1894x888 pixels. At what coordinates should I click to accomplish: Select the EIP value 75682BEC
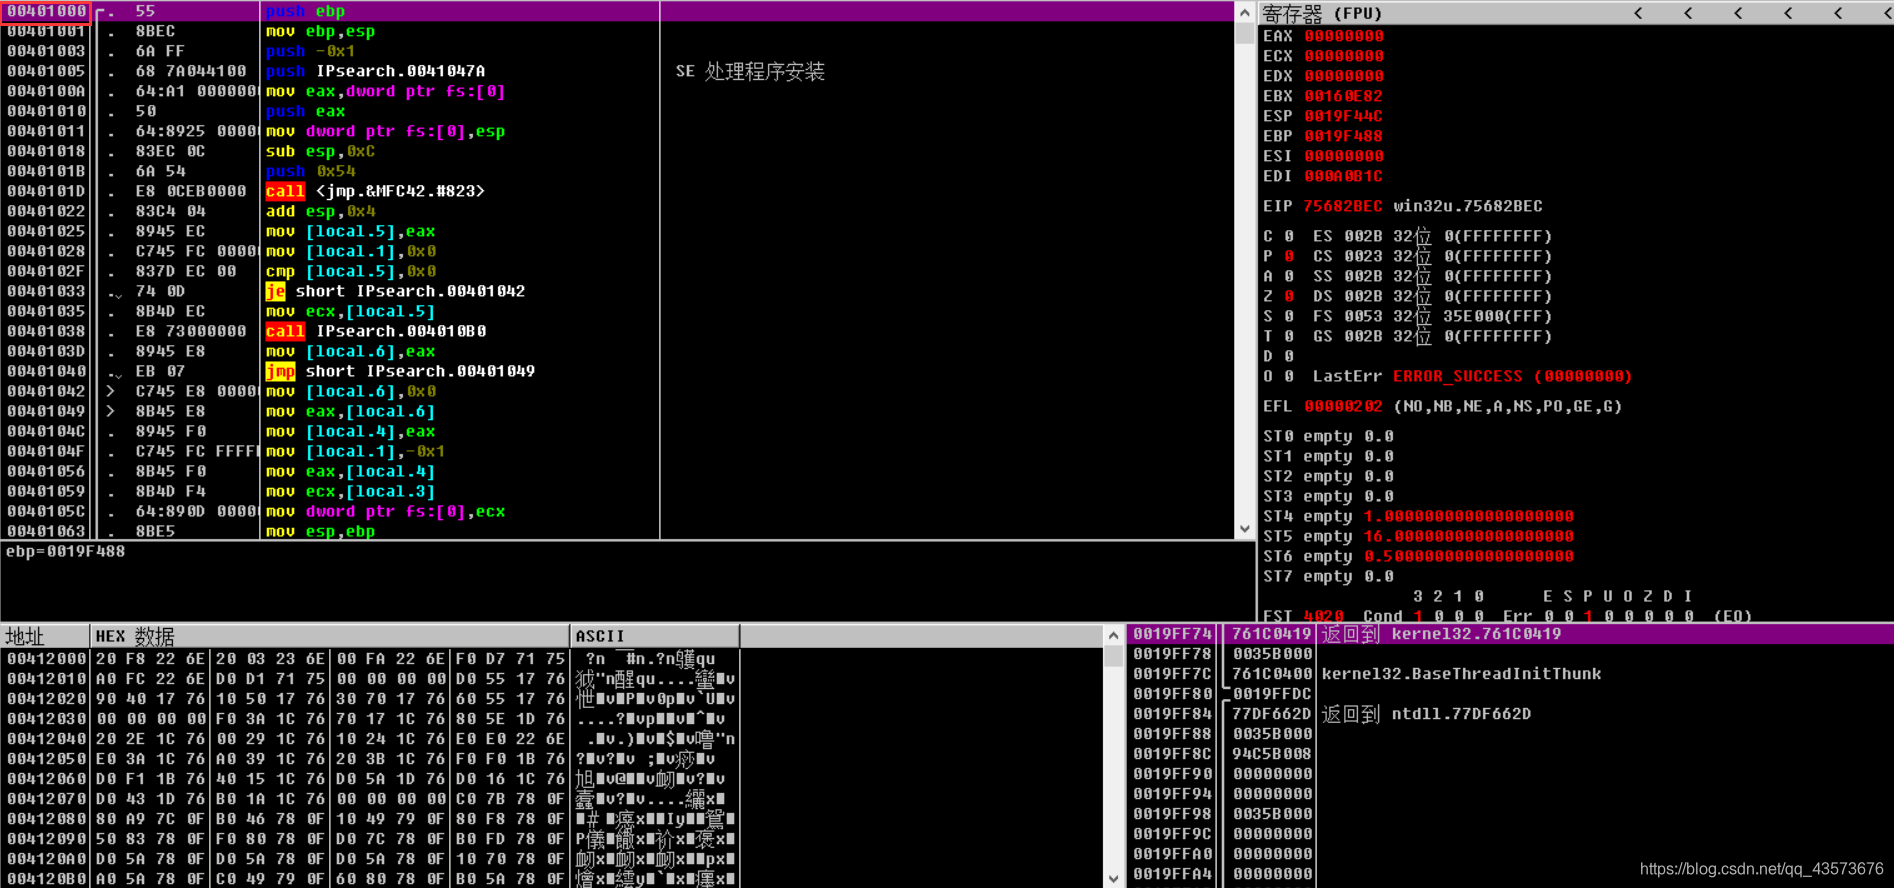click(1343, 206)
